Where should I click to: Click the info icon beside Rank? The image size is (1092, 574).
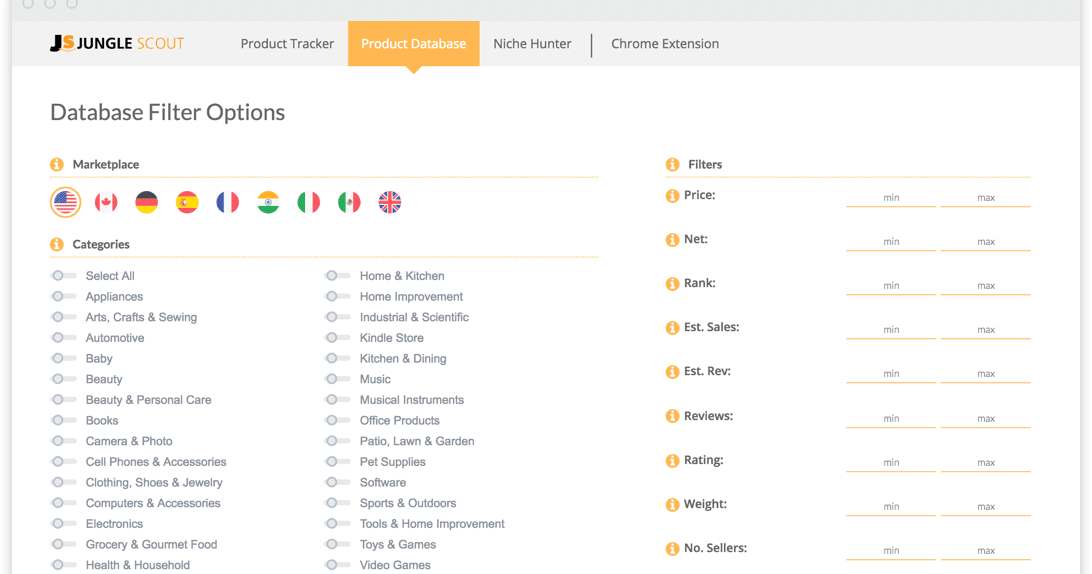(x=672, y=284)
